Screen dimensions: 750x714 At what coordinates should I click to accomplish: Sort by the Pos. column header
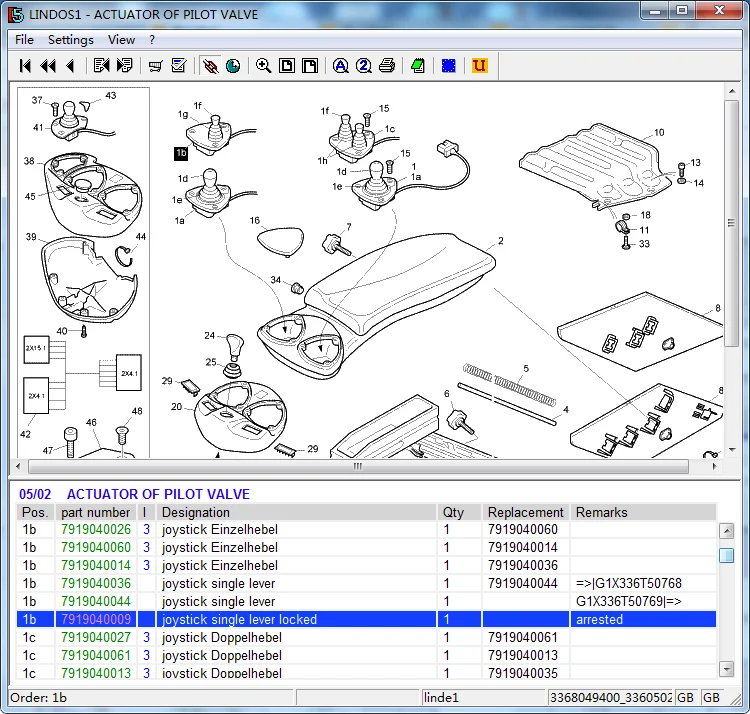(x=35, y=512)
